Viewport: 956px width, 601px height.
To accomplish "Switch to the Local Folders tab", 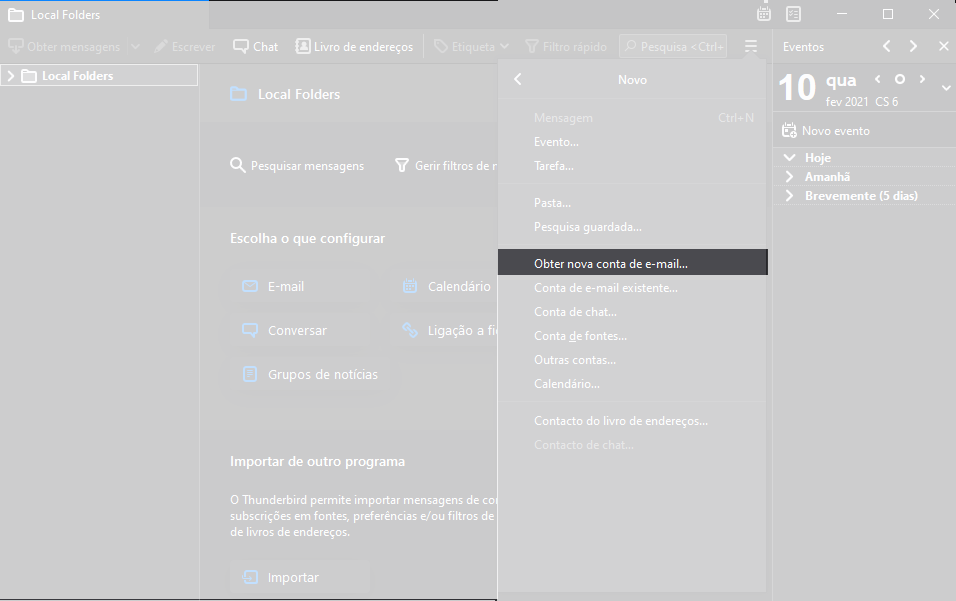I will pyautogui.click(x=104, y=15).
